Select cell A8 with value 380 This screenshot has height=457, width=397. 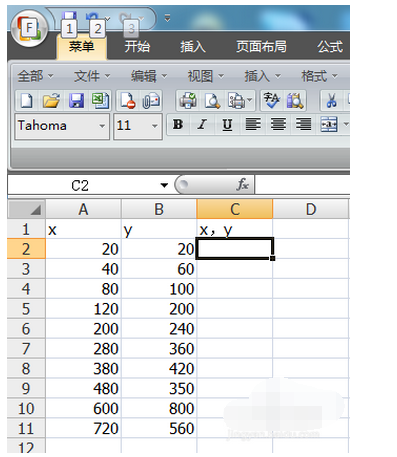click(x=83, y=368)
